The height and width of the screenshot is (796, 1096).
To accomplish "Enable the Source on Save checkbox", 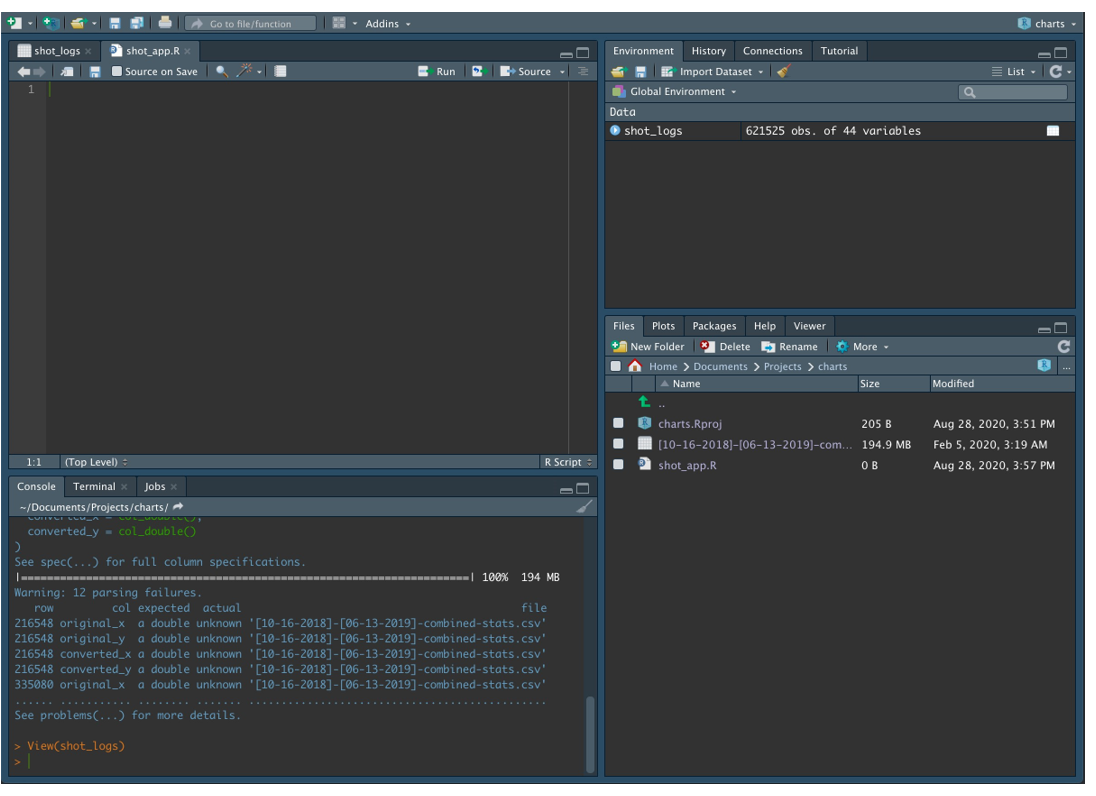I will (117, 72).
